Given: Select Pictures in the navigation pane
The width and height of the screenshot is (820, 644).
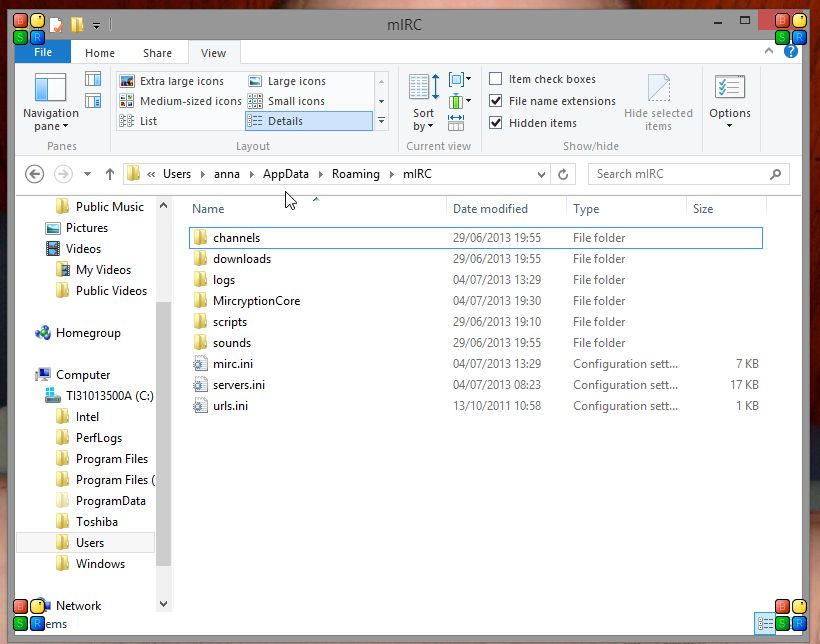Looking at the screenshot, I should click(x=76, y=228).
